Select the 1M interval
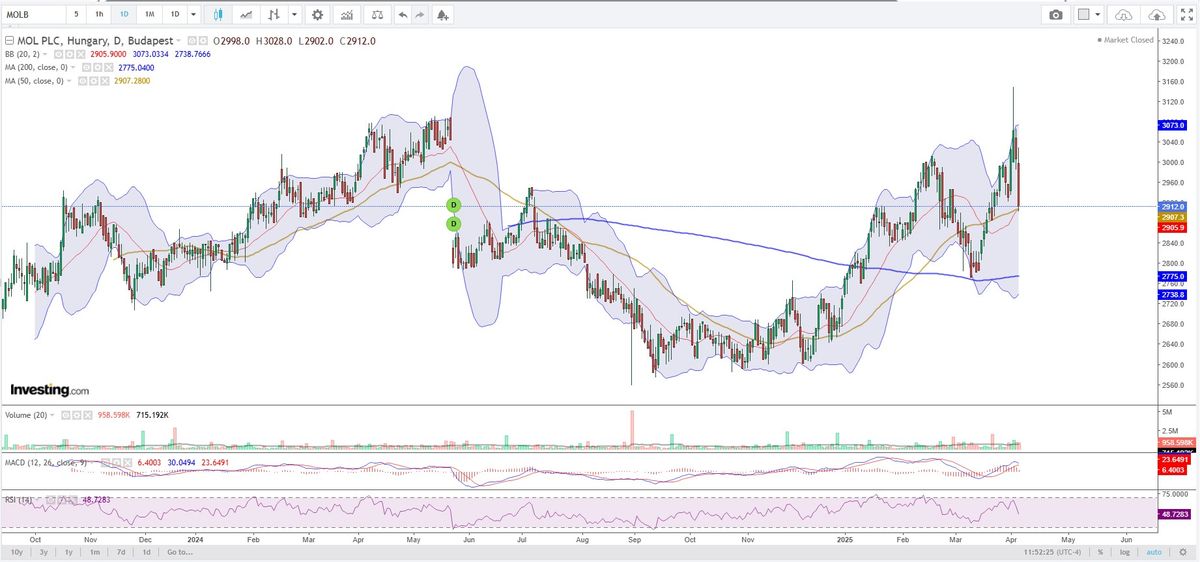The width and height of the screenshot is (1200, 562). [149, 15]
